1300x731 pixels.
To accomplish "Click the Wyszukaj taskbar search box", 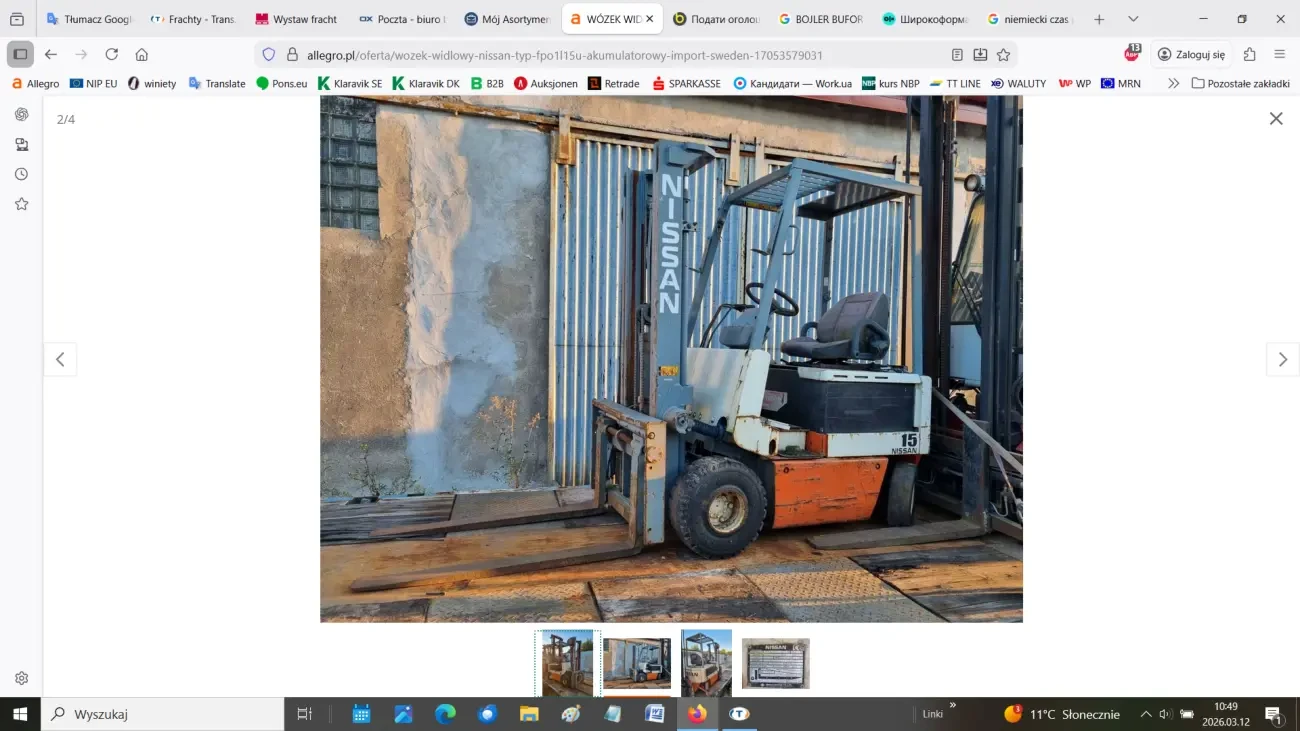I will point(162,714).
